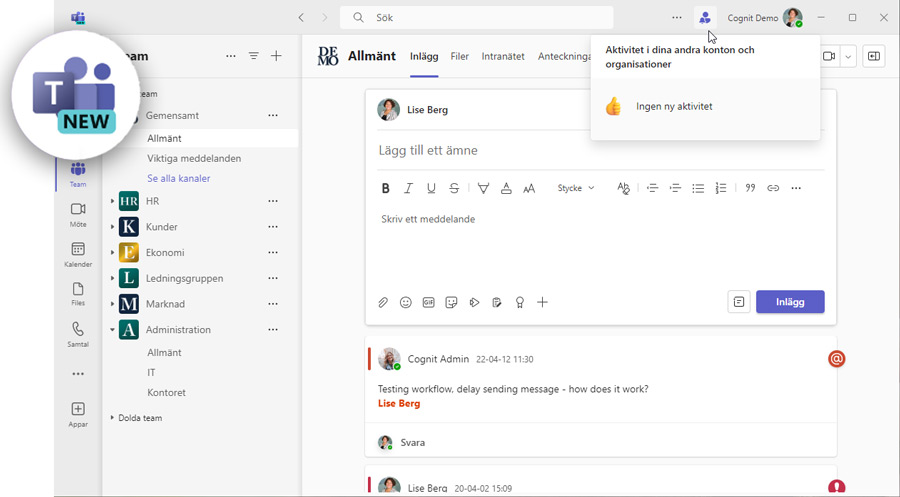Click the quote formatting icon
The image size is (900, 497).
point(750,188)
